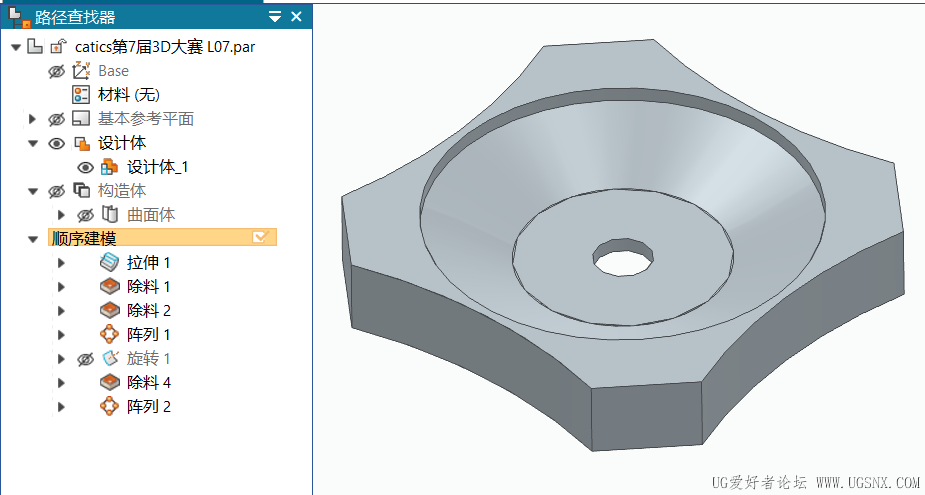
Task: Select the 拉伸 1 feature label
Action: pos(149,263)
